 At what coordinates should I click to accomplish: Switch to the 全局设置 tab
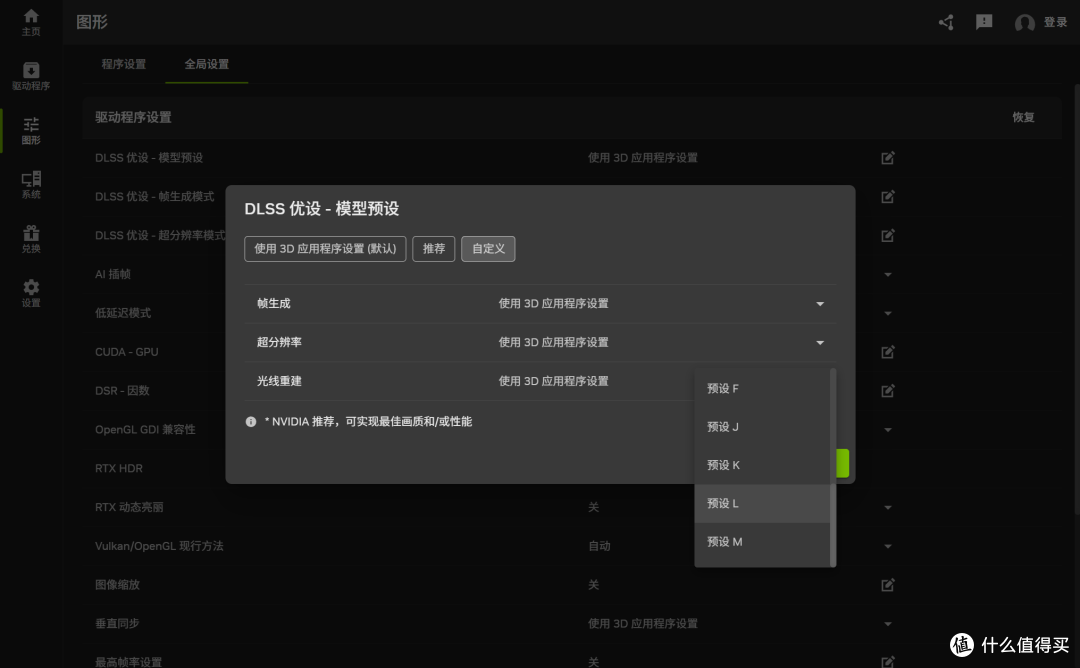tap(207, 64)
